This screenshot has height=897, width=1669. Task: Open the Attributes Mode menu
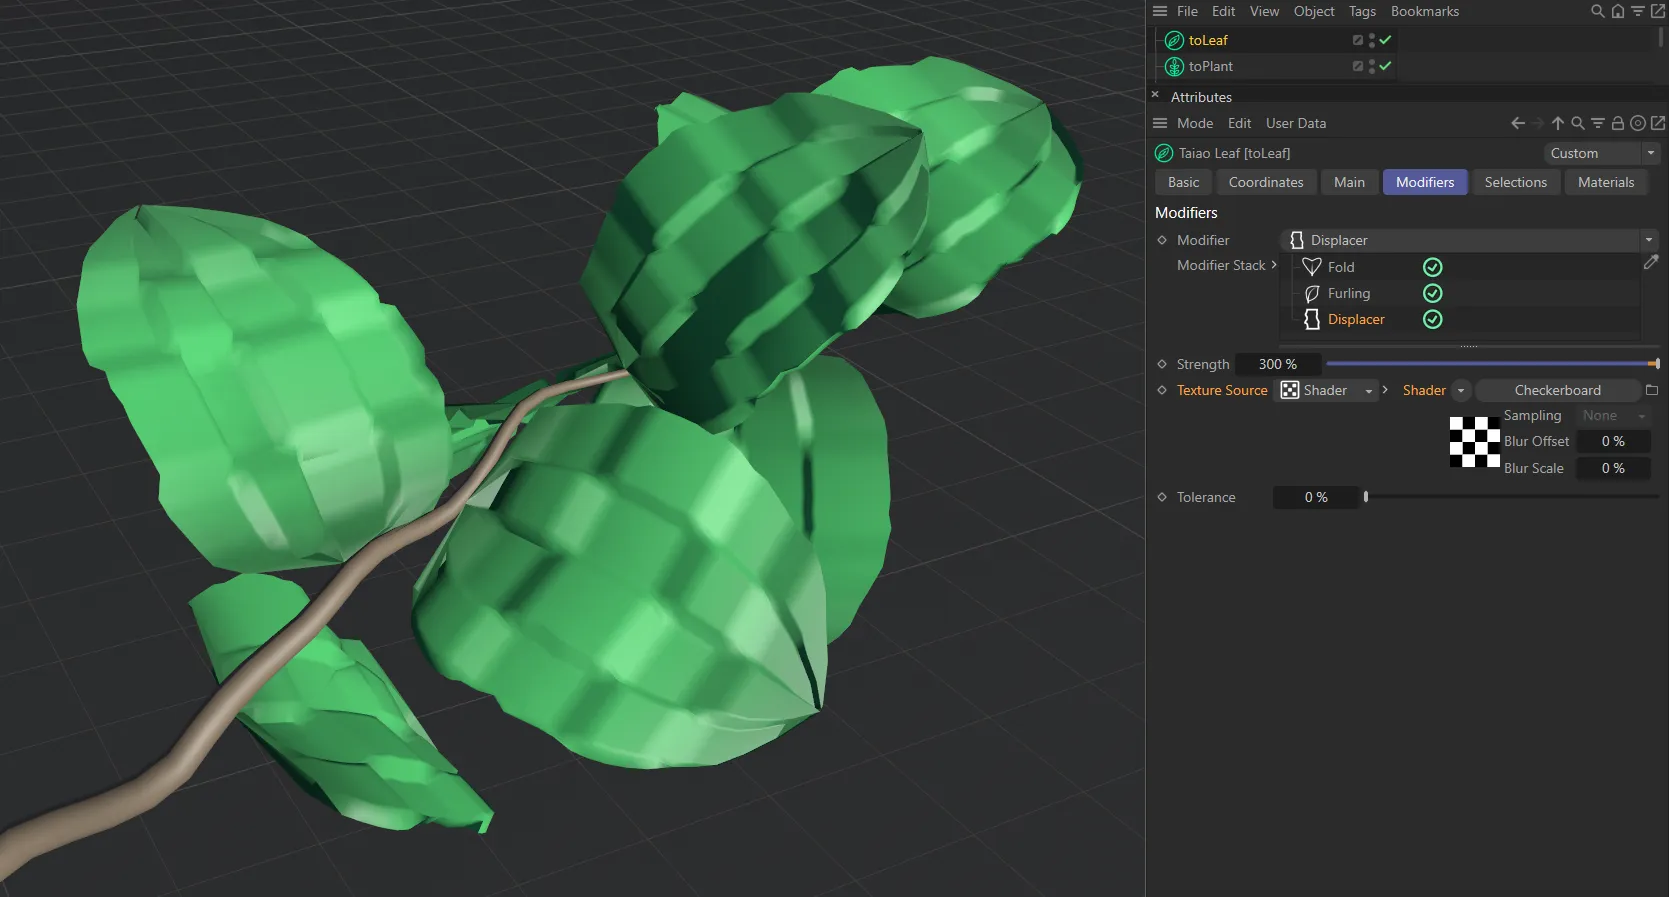(x=1195, y=123)
